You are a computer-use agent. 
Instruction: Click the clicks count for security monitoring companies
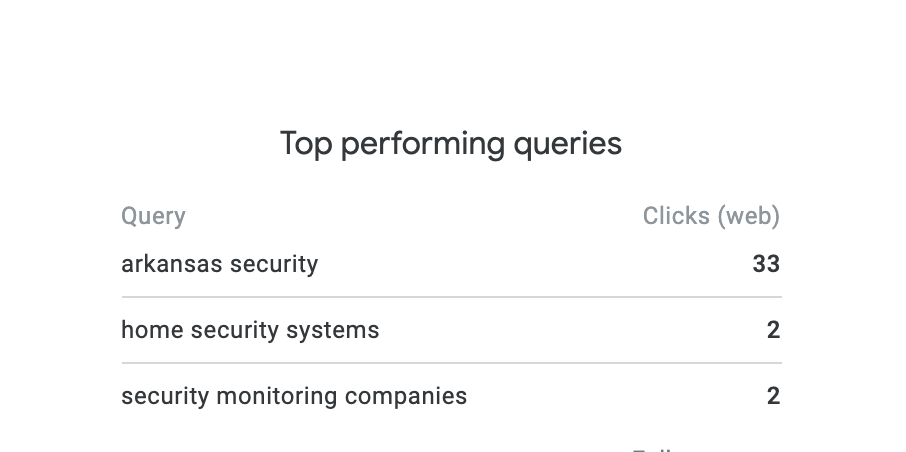(773, 396)
